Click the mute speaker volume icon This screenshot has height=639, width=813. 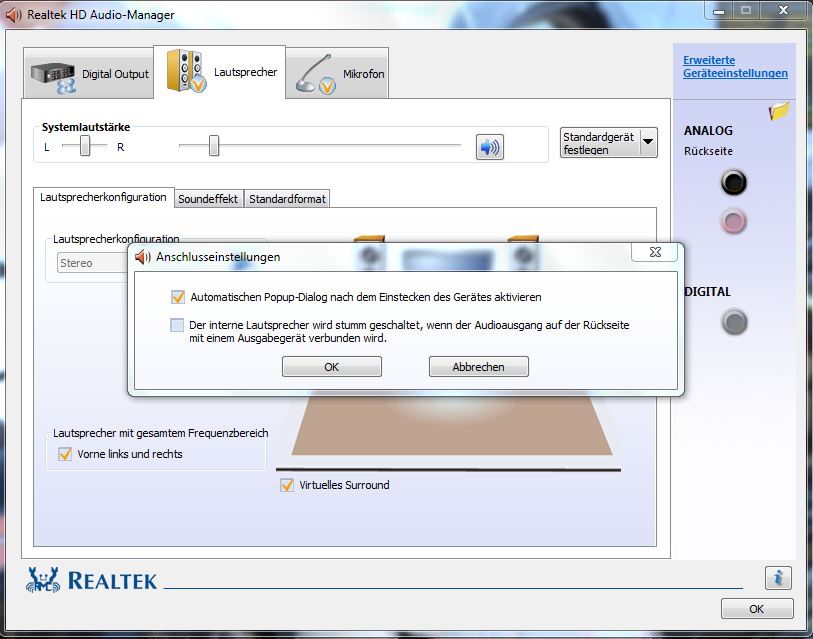pyautogui.click(x=489, y=147)
